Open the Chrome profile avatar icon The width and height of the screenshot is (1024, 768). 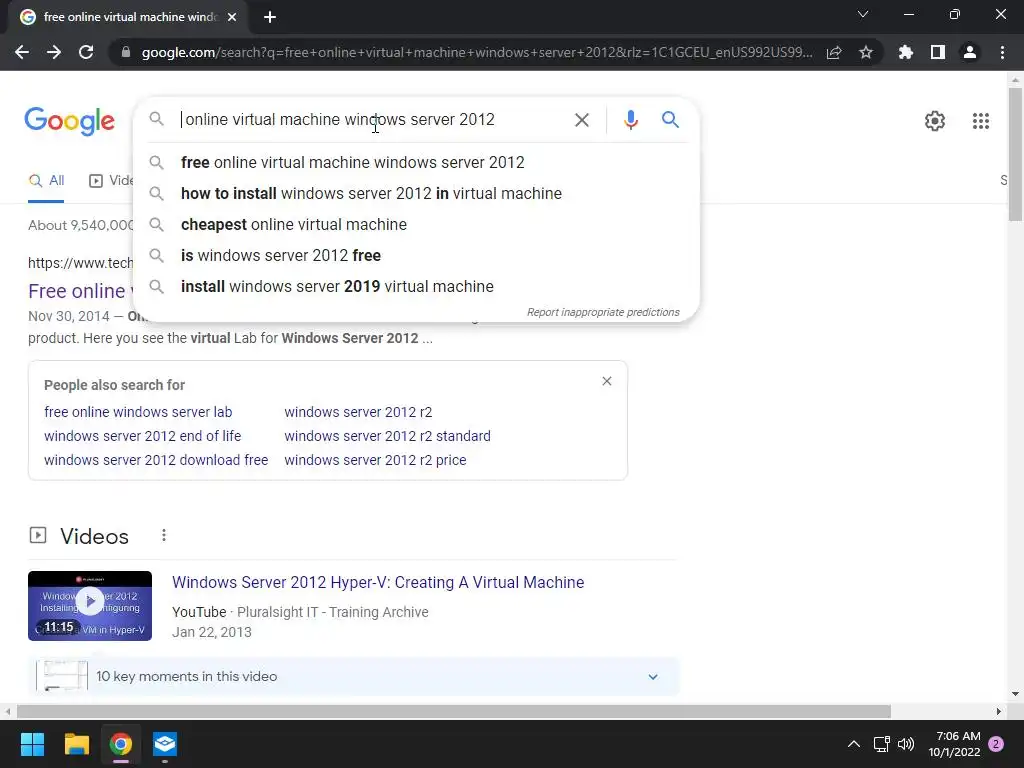(x=970, y=52)
